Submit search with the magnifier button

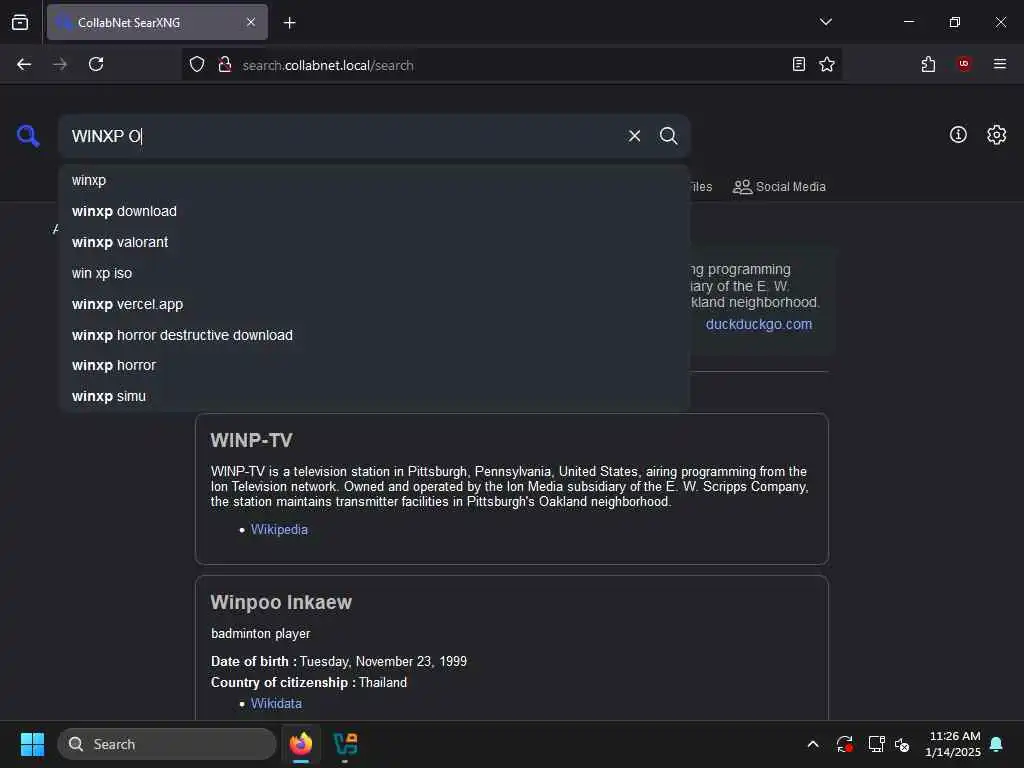[668, 136]
